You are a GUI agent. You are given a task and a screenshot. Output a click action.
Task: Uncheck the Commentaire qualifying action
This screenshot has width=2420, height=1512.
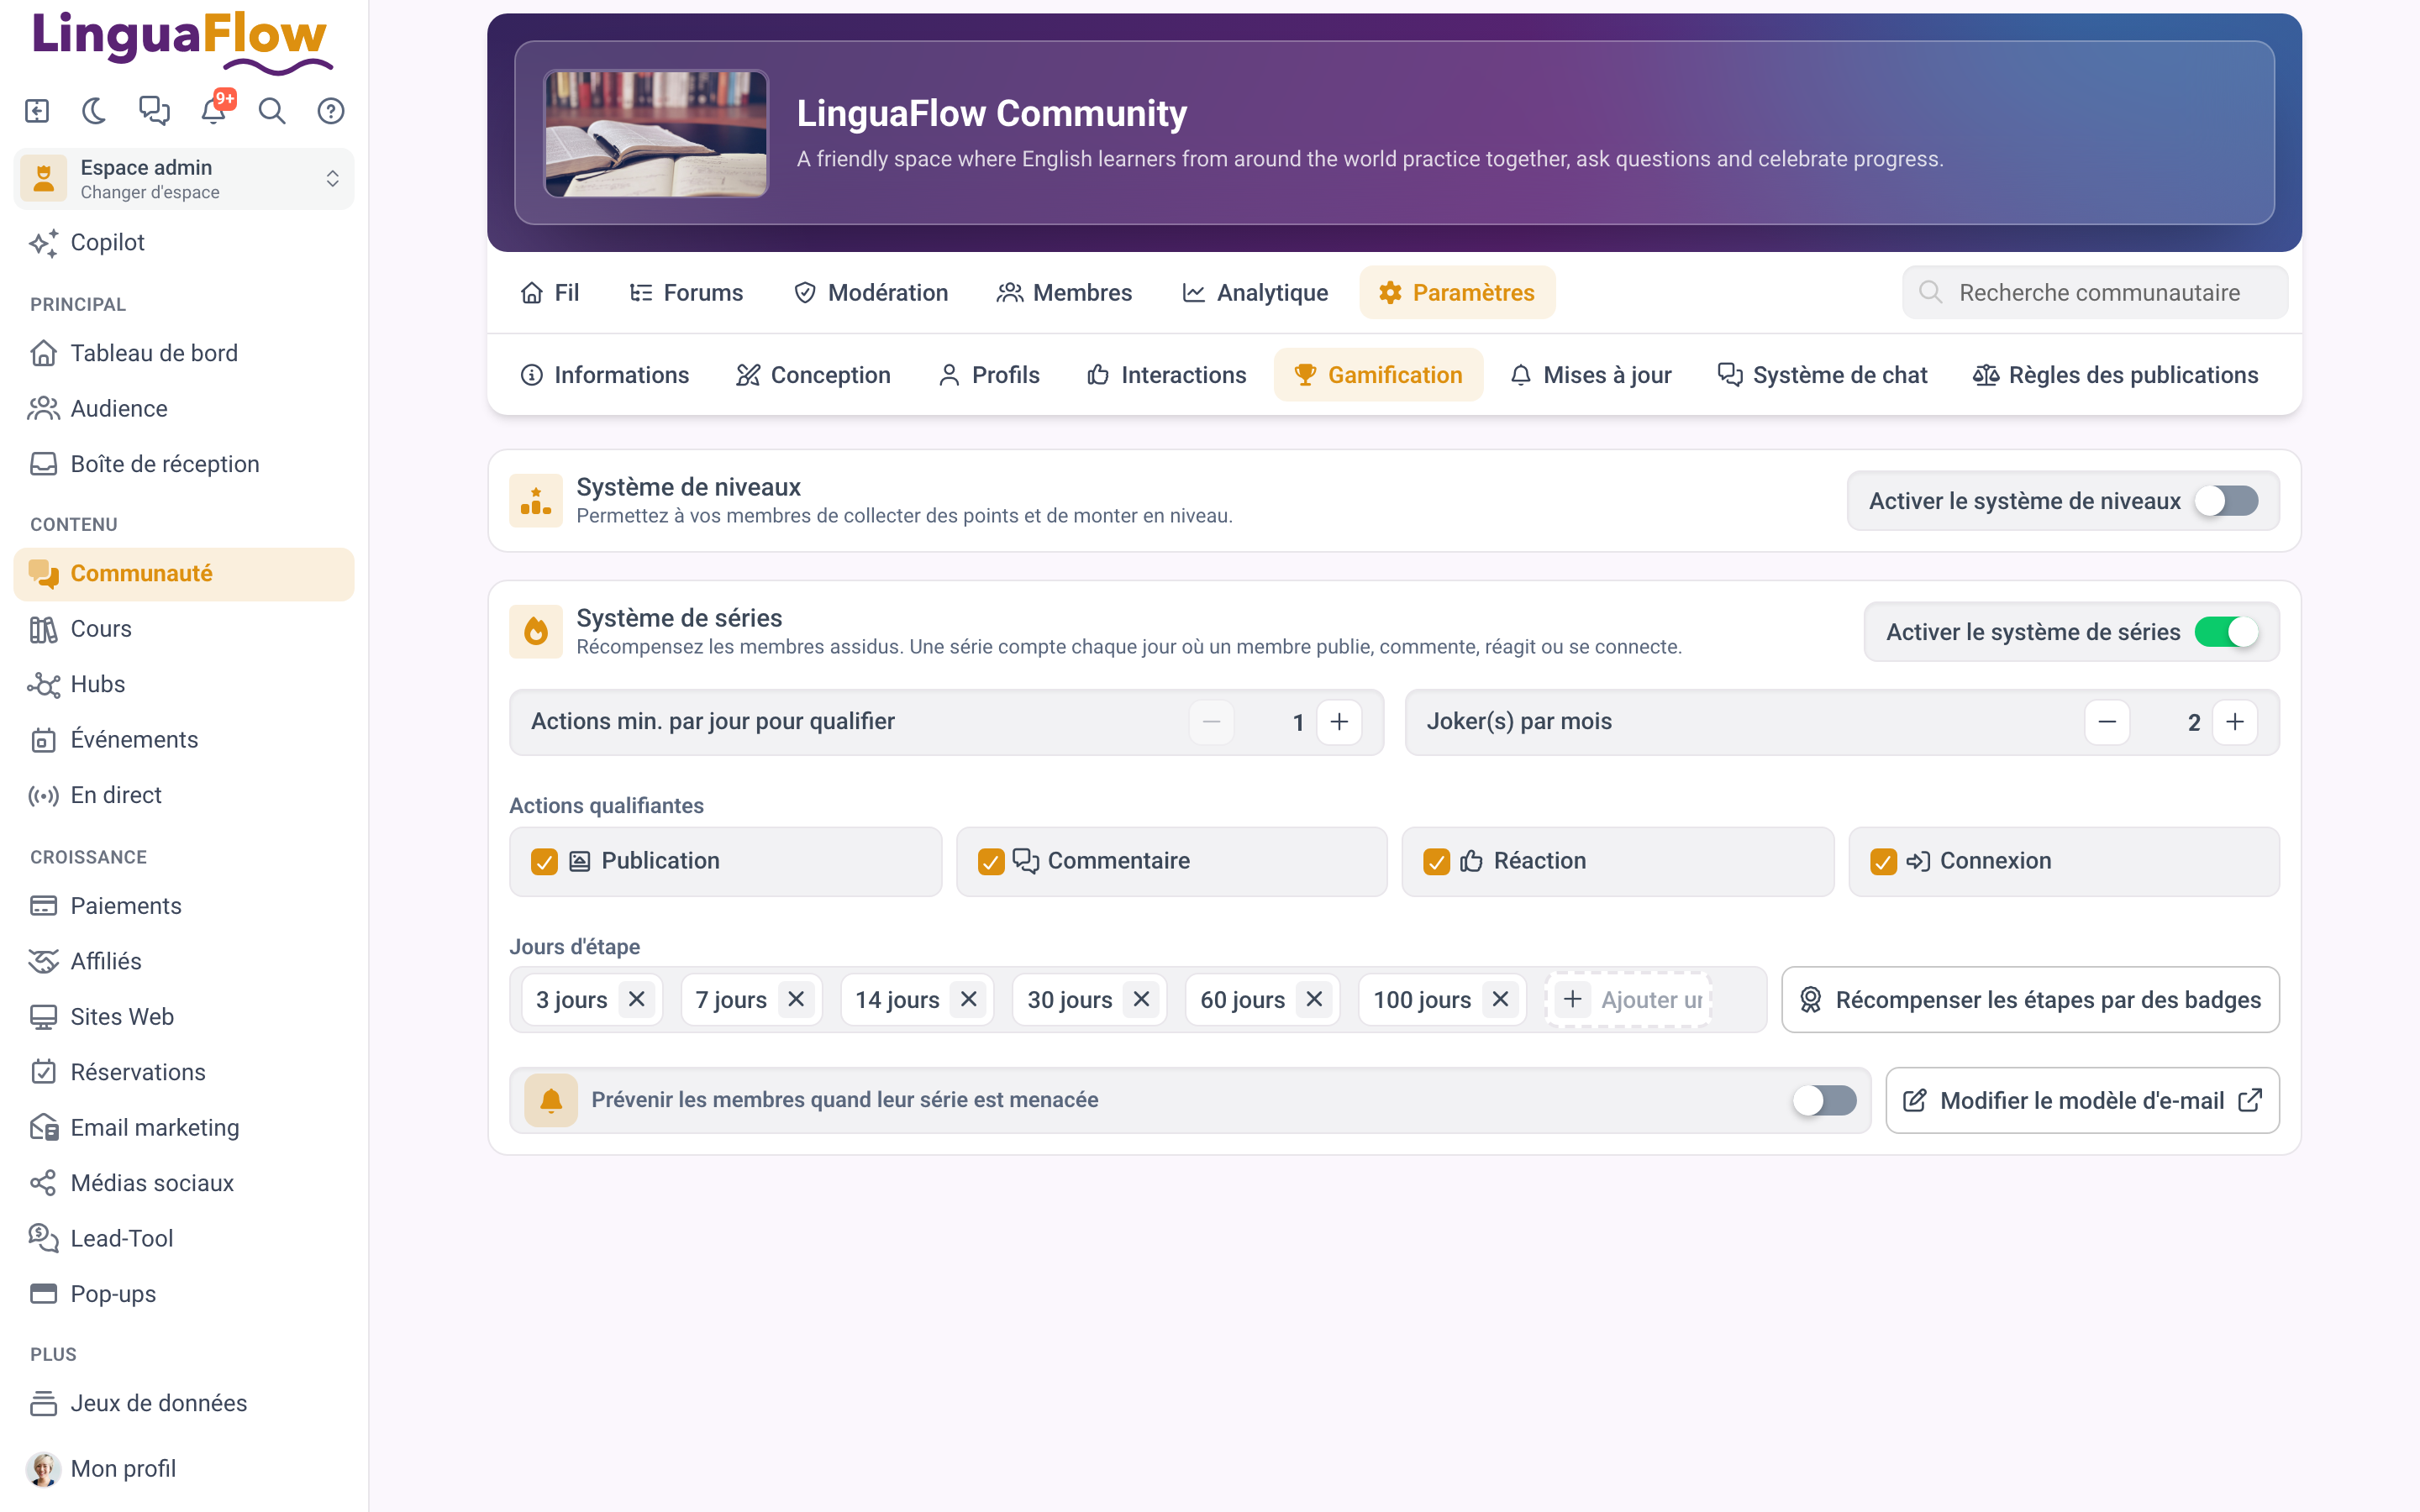tap(990, 861)
